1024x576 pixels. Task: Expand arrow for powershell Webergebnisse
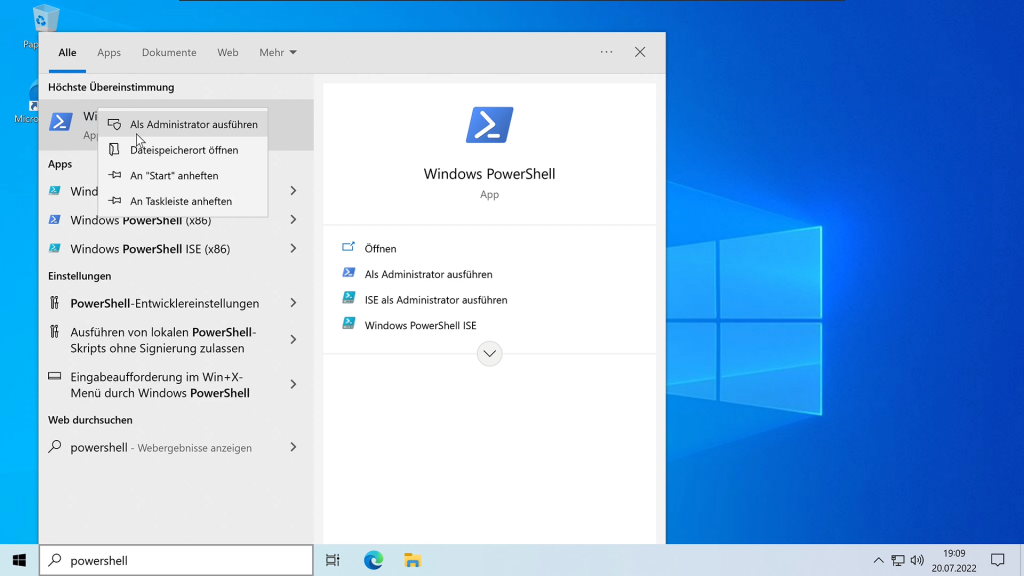click(x=293, y=447)
